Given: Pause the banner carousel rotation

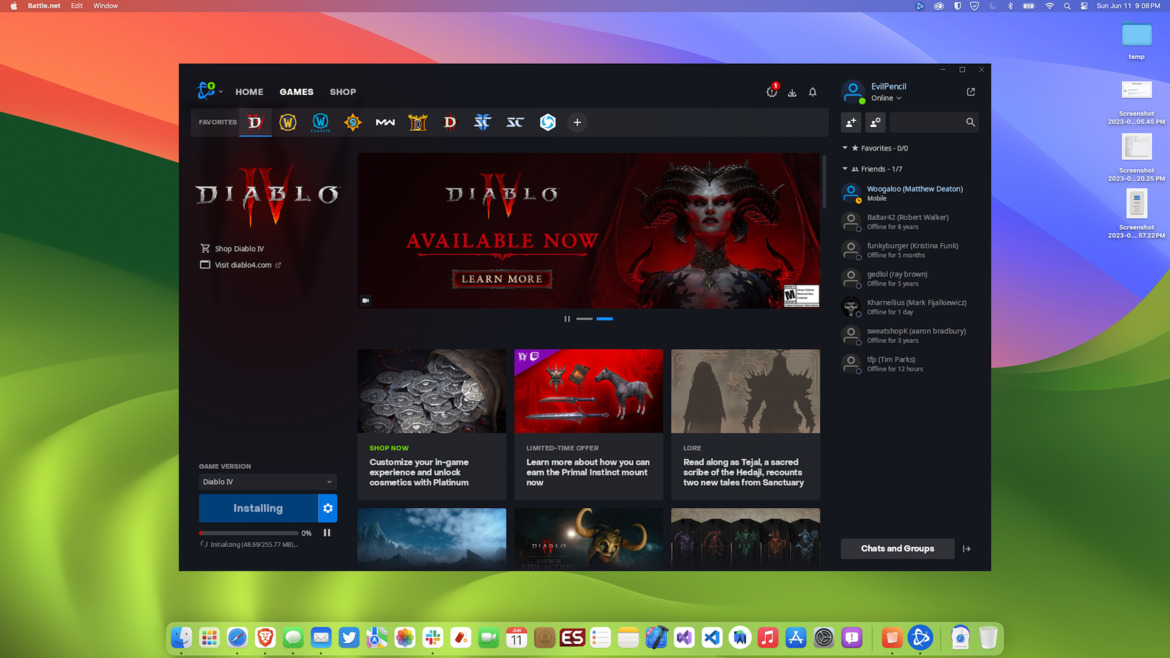Looking at the screenshot, I should [x=567, y=319].
